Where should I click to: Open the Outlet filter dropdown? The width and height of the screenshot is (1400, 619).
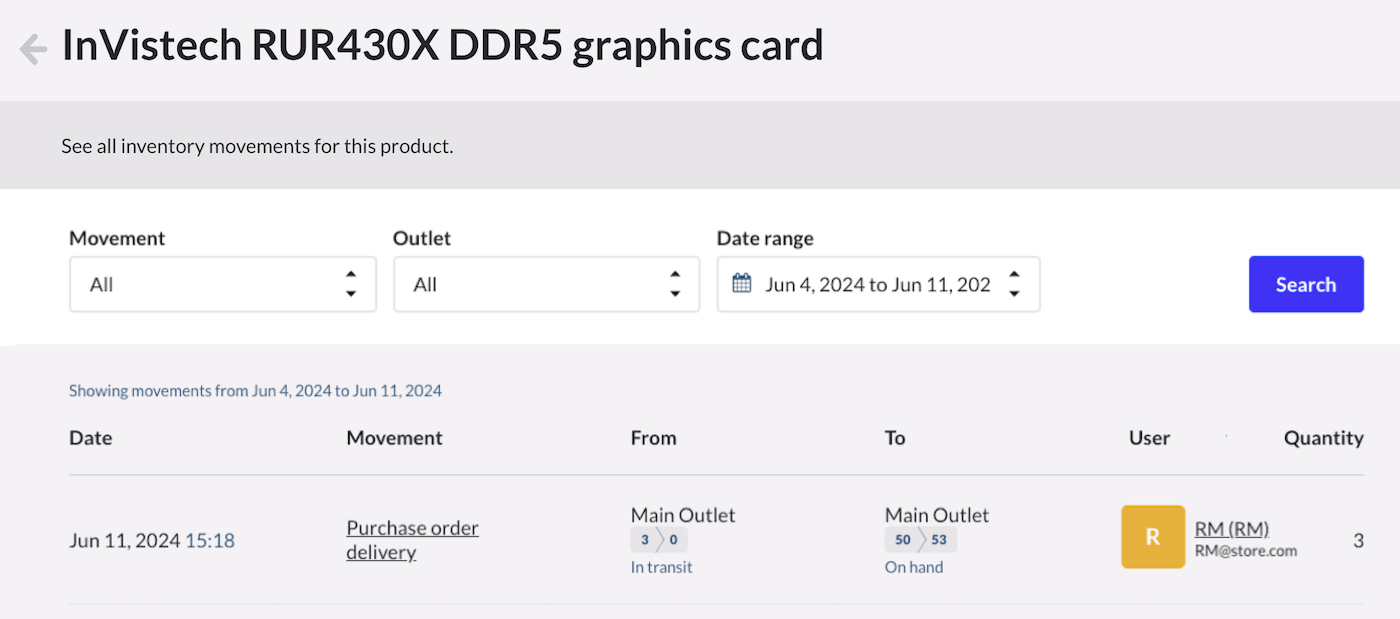[x=546, y=285]
